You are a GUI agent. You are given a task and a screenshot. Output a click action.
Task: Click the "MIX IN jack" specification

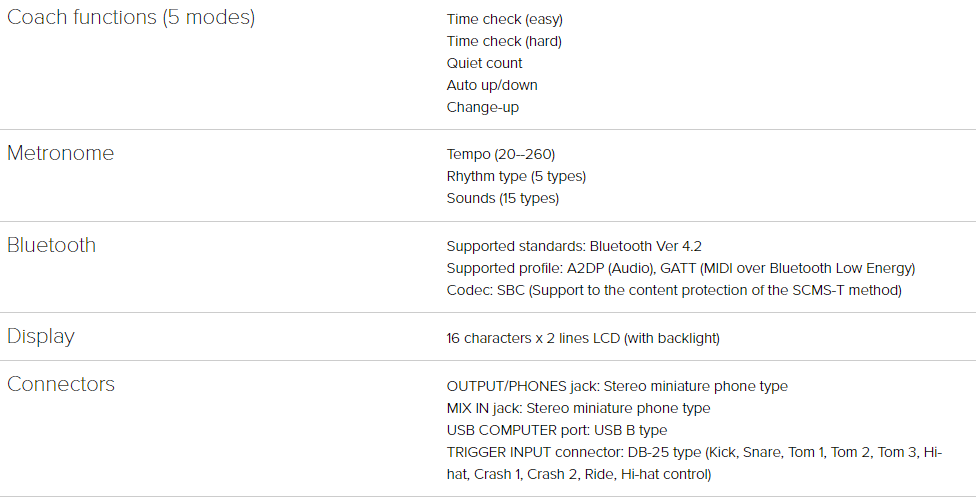click(x=578, y=408)
